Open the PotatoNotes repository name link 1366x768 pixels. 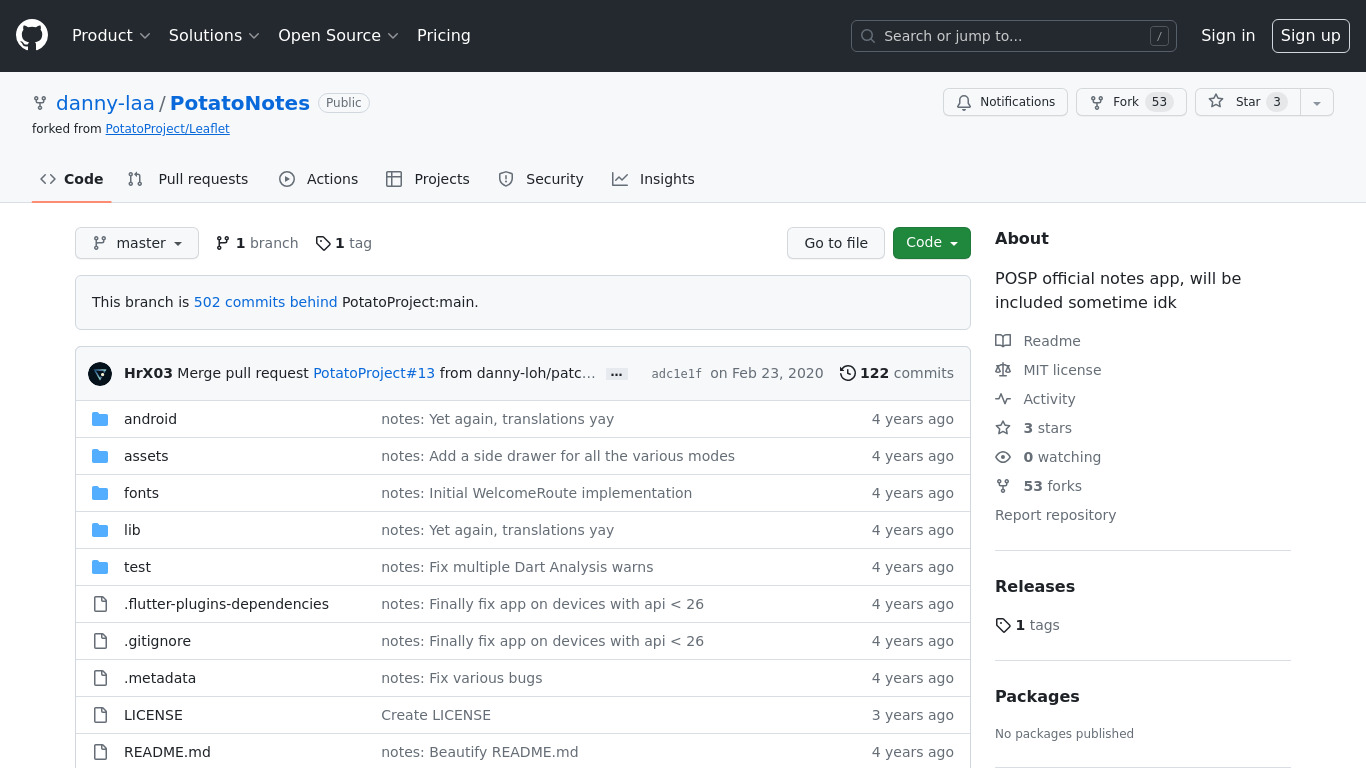tap(240, 103)
